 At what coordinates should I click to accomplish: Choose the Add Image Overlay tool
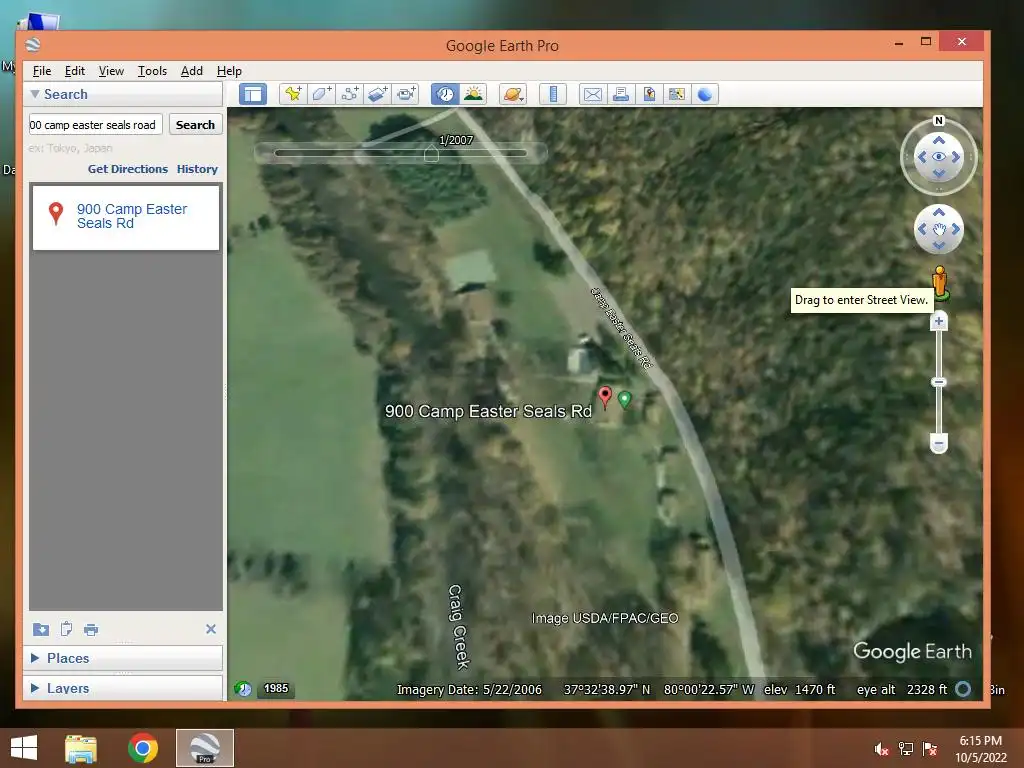coord(378,94)
